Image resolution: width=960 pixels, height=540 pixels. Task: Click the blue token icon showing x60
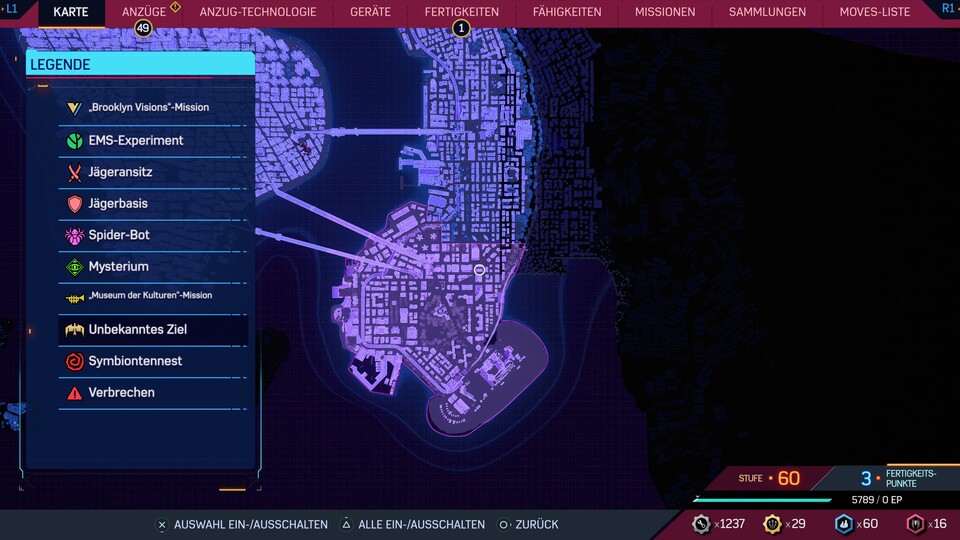coord(844,524)
